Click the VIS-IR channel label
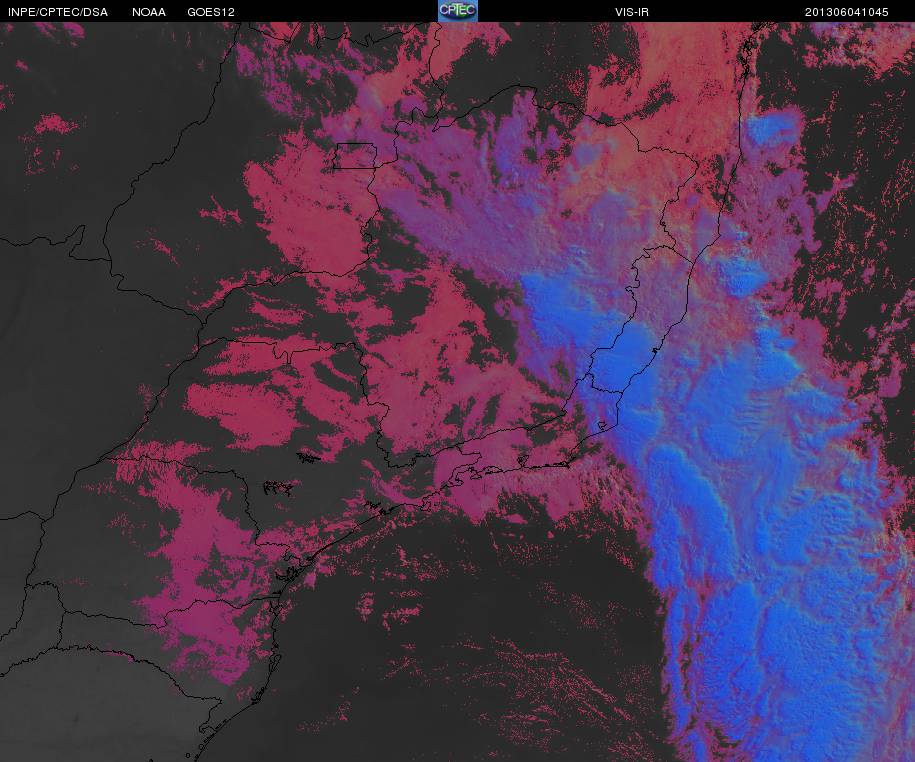Screen dimensions: 915x762 pos(631,12)
